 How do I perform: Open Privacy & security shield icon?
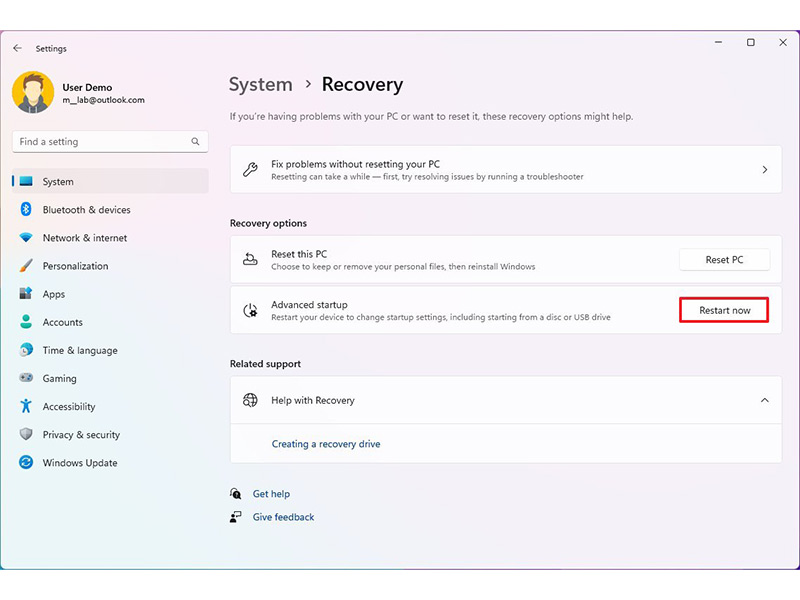pos(26,434)
